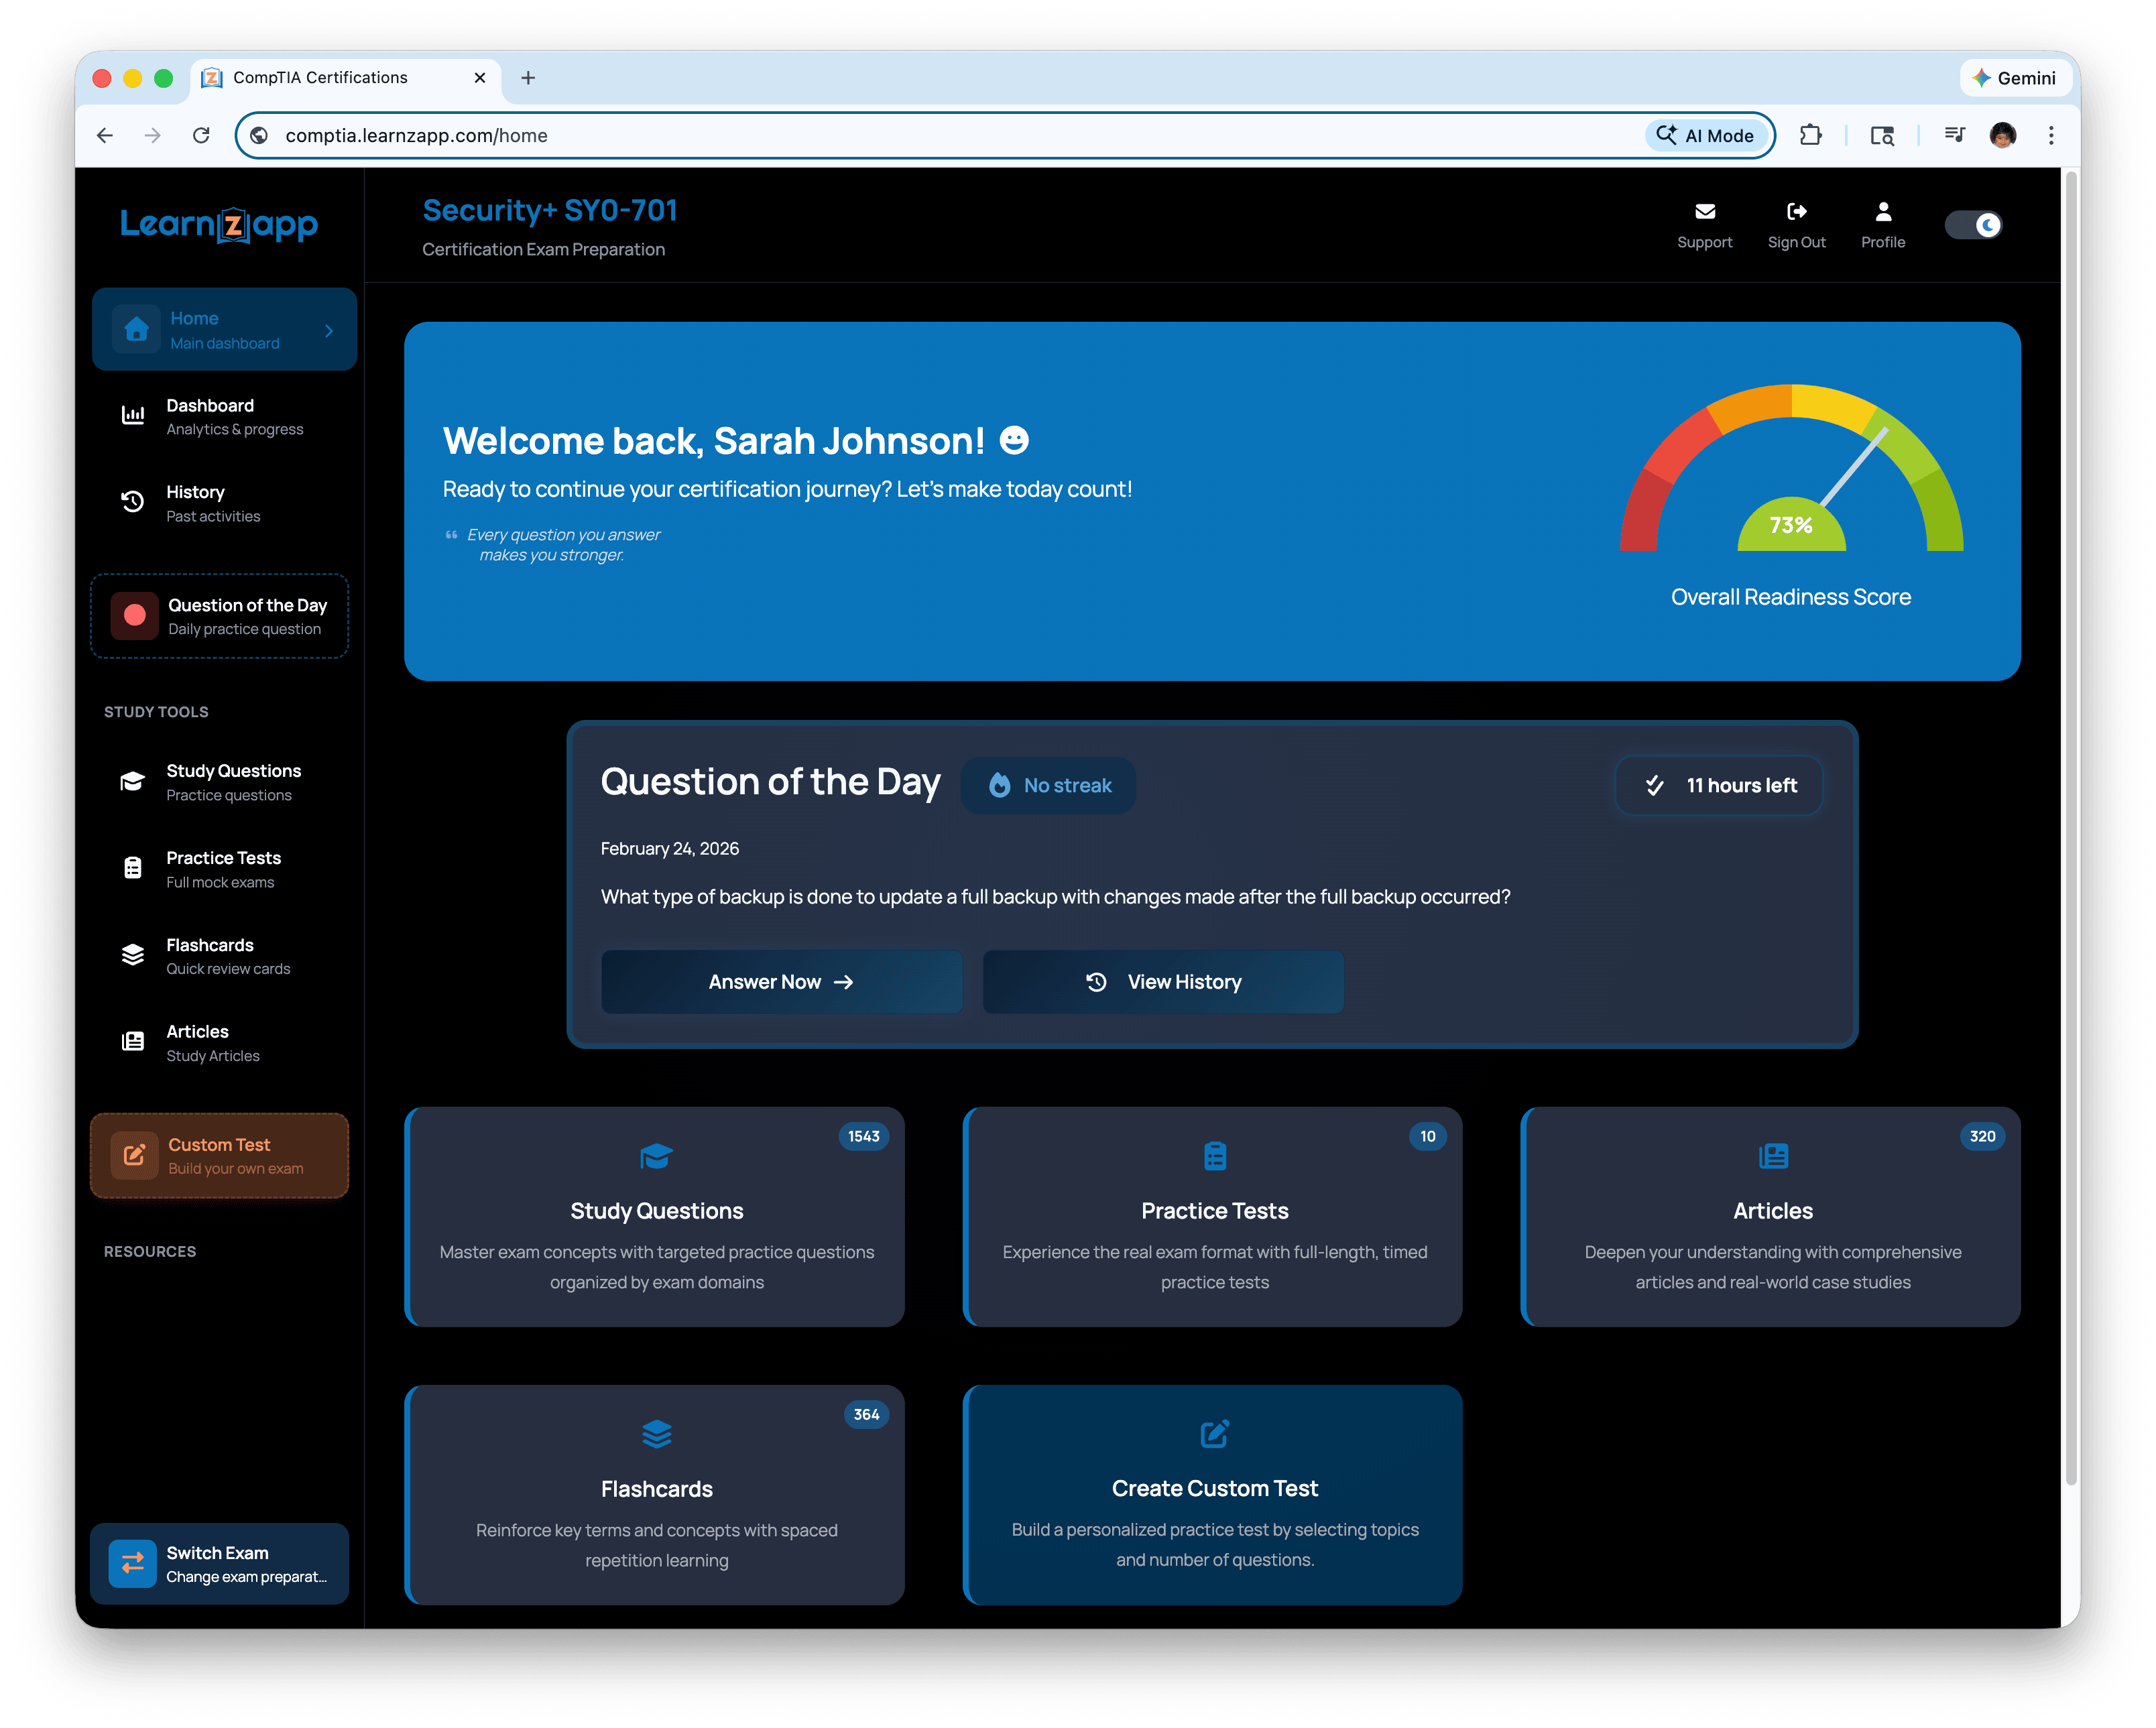This screenshot has width=2156, height=1728.
Task: Open the Articles card with 320 badge
Action: [x=1771, y=1217]
